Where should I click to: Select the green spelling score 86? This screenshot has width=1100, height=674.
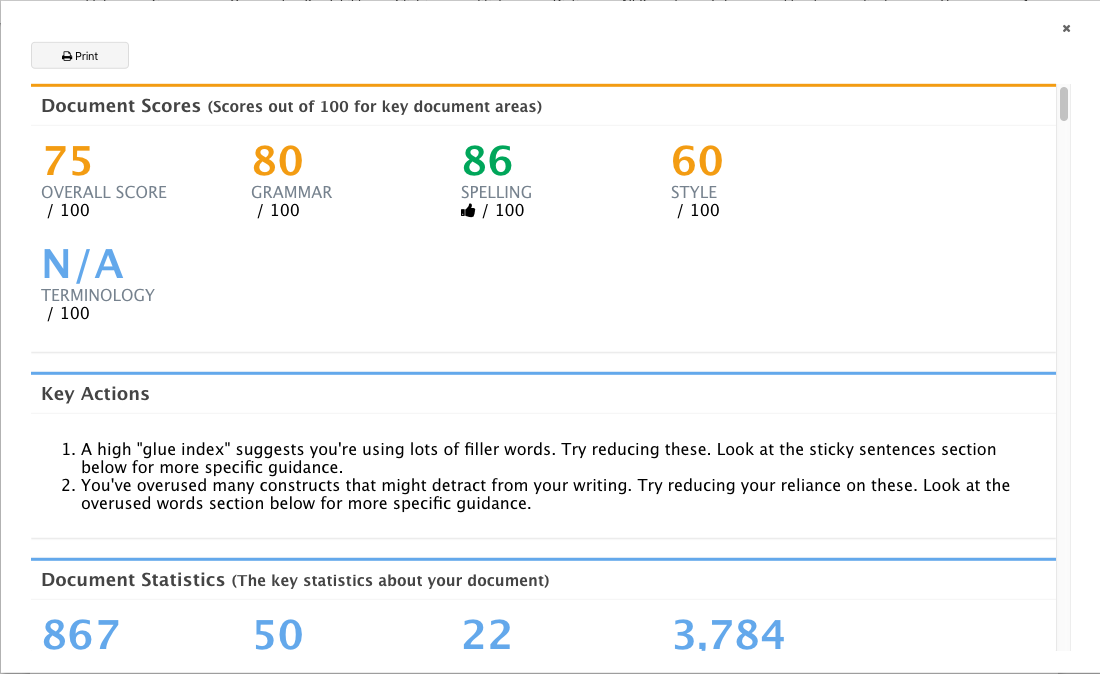(488, 161)
